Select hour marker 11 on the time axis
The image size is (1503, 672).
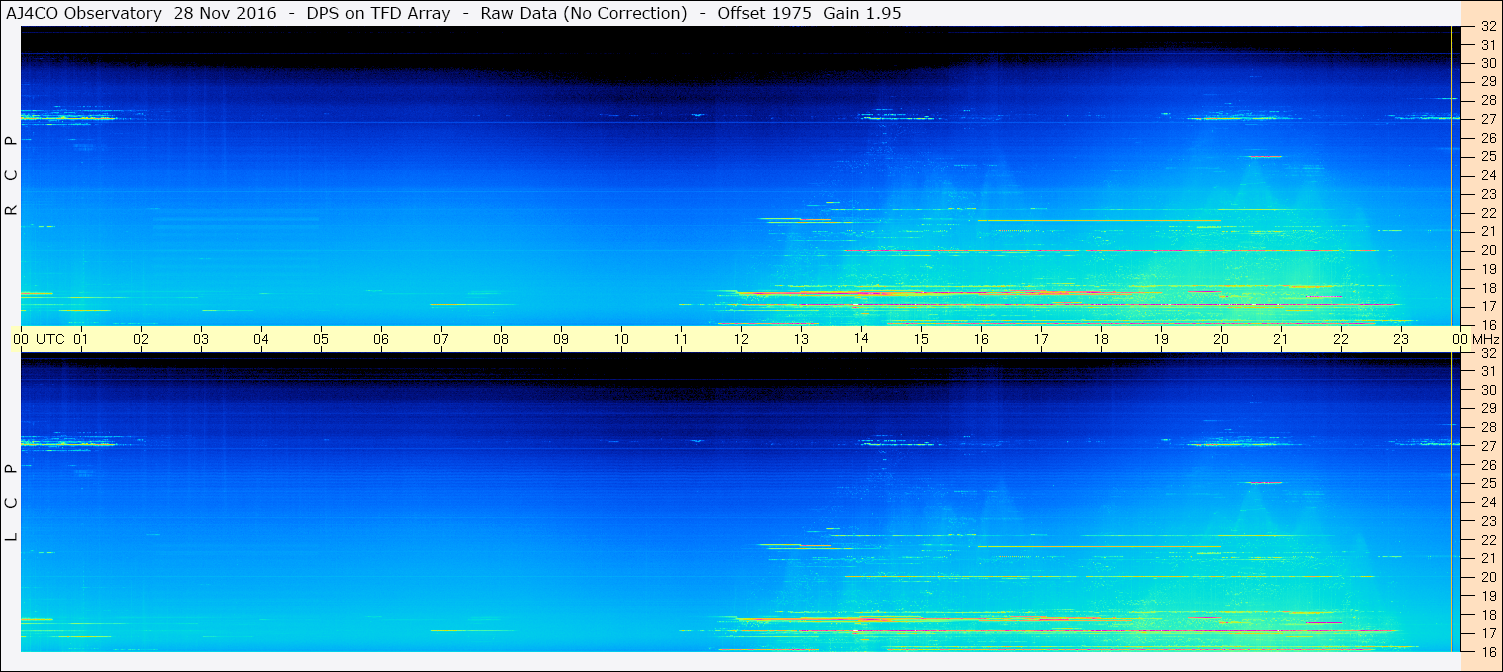click(x=681, y=339)
